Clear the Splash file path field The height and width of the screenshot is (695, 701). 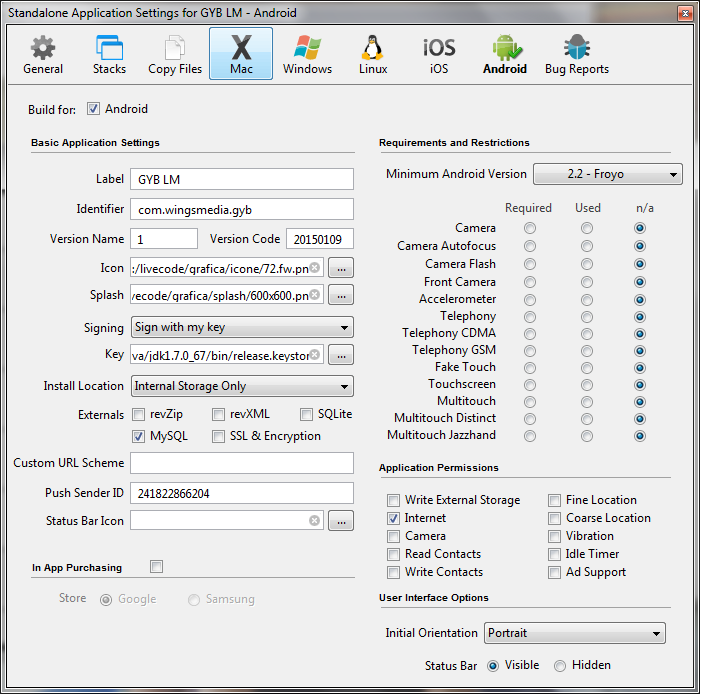click(x=315, y=295)
